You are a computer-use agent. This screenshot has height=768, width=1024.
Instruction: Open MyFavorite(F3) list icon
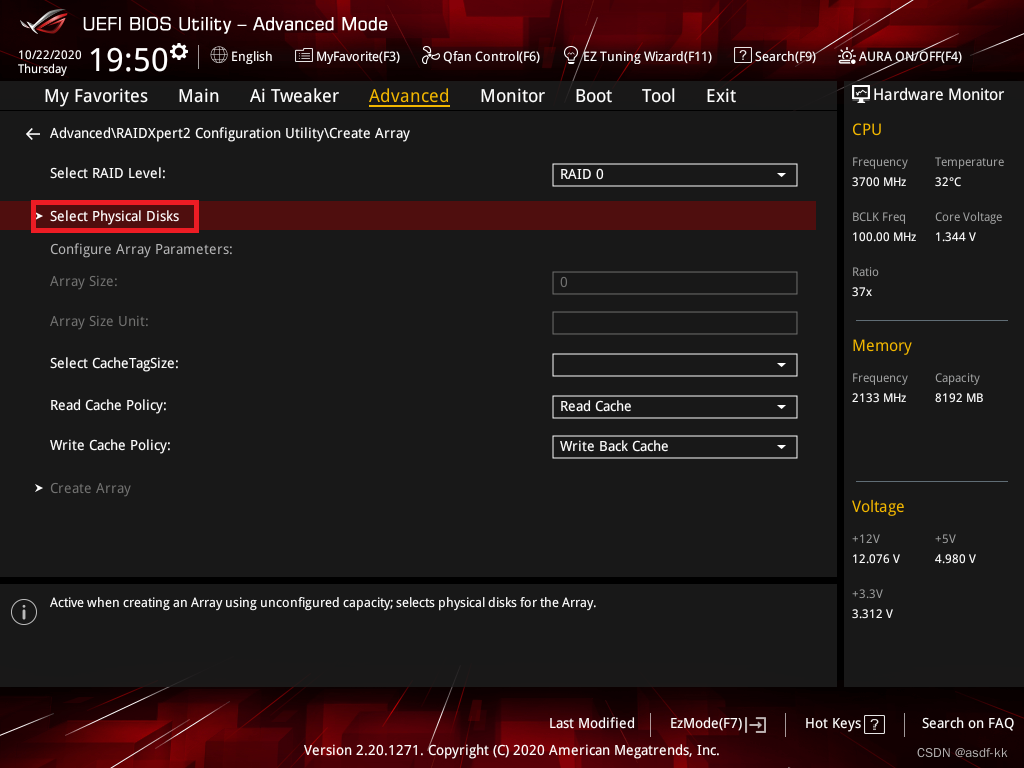coord(304,56)
